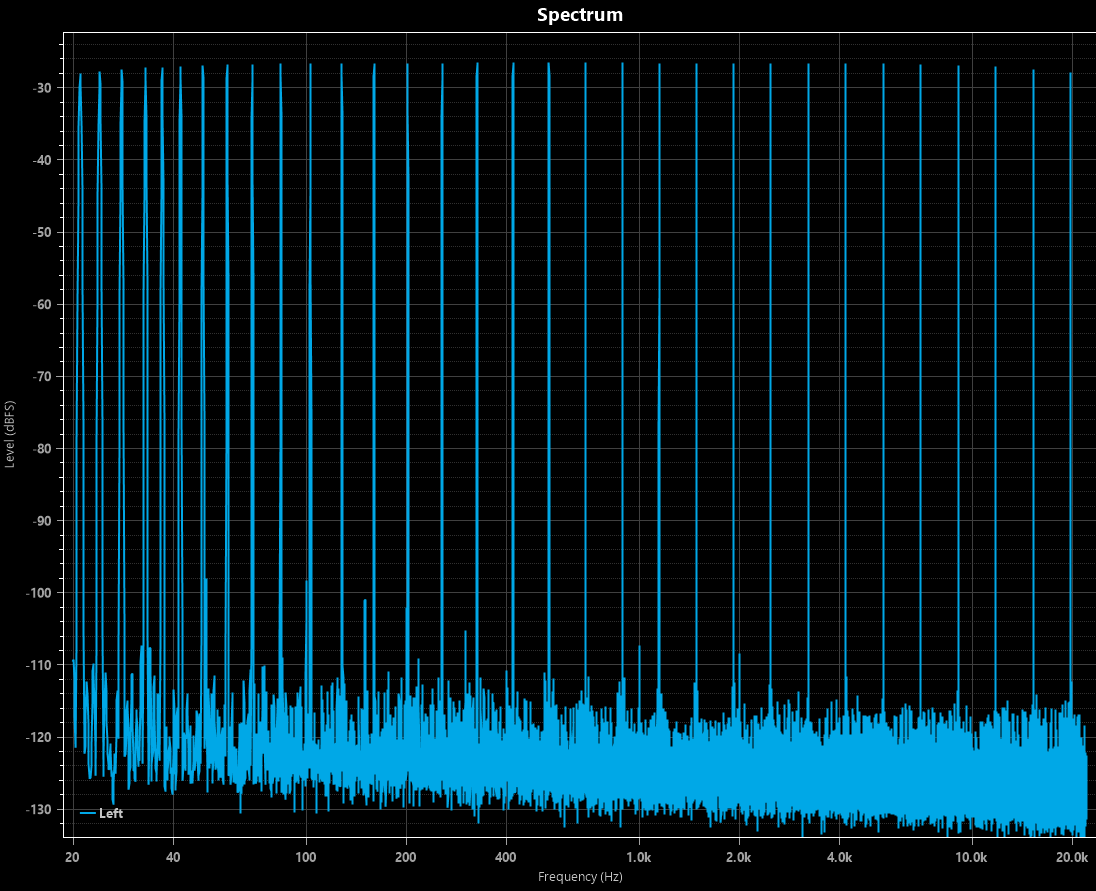
Task: Click the 200 Hz frequency tick label
Action: coord(405,857)
